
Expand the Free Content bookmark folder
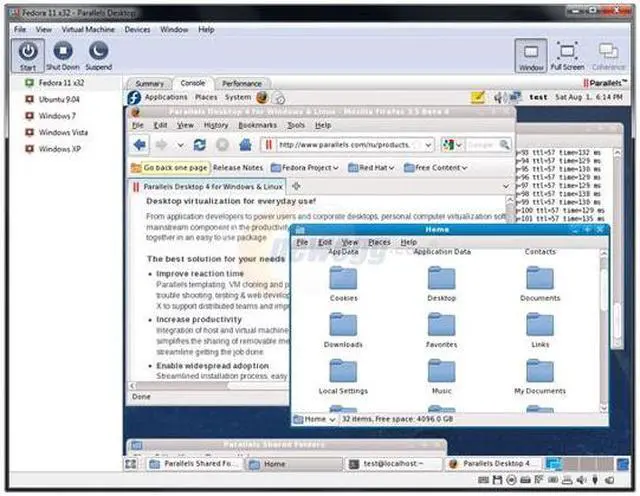click(x=435, y=168)
